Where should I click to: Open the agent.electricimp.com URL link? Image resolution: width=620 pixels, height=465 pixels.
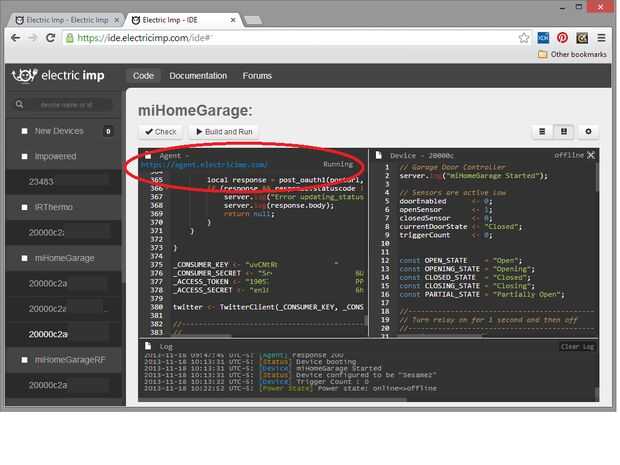coord(204,164)
